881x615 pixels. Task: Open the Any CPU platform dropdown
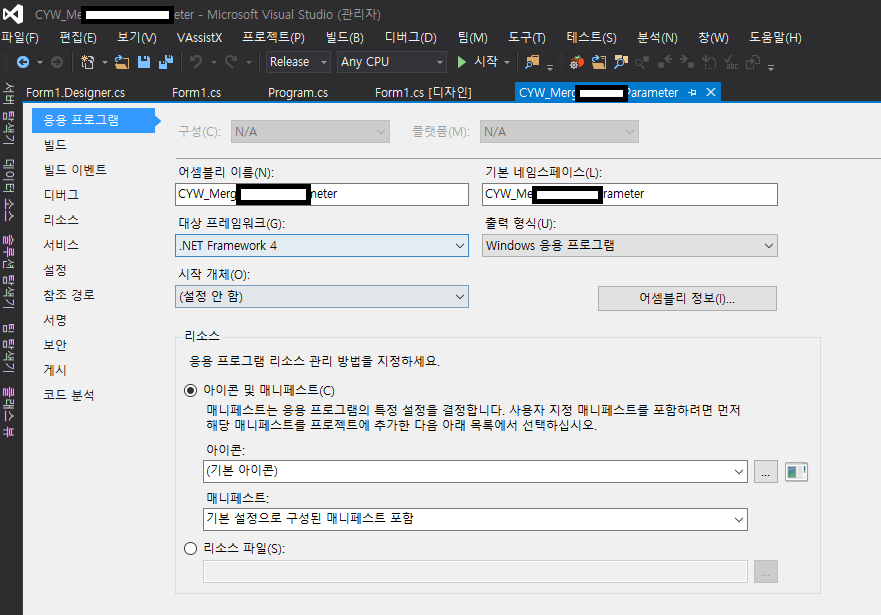click(392, 62)
